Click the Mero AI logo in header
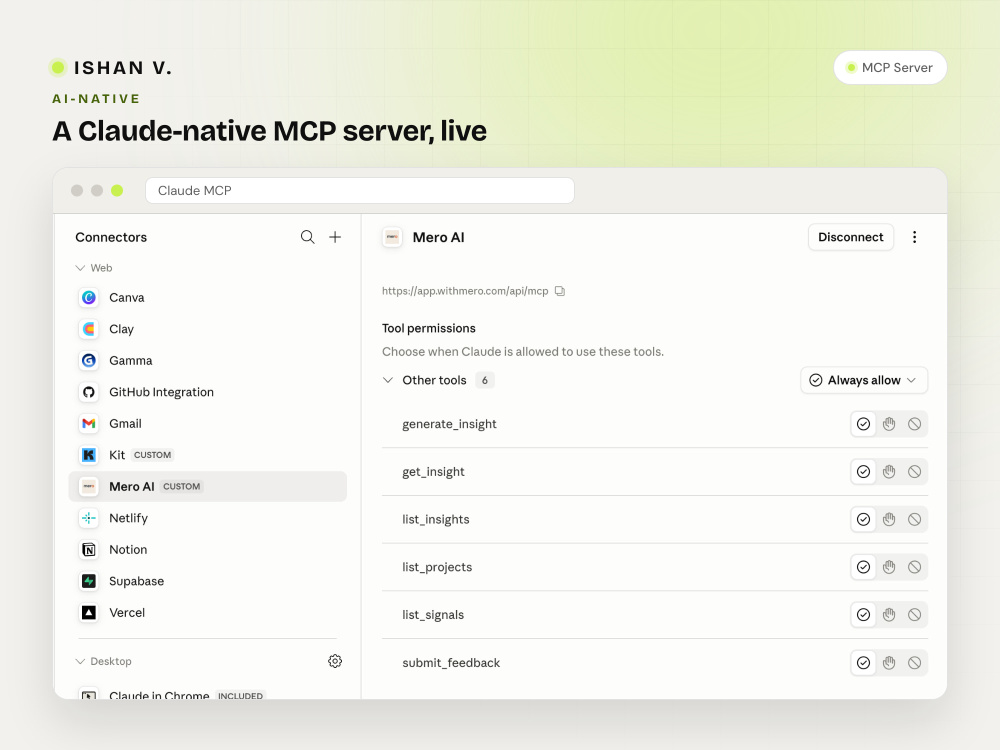This screenshot has height=750, width=1000. (x=392, y=237)
